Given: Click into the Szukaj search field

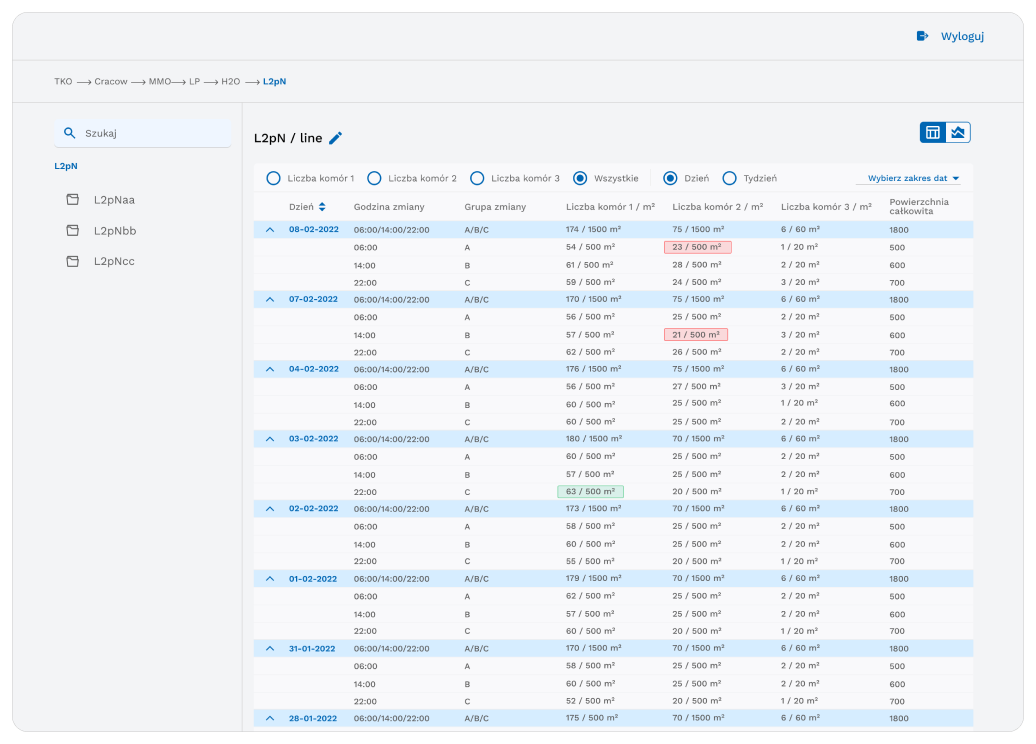Looking at the screenshot, I should [150, 132].
